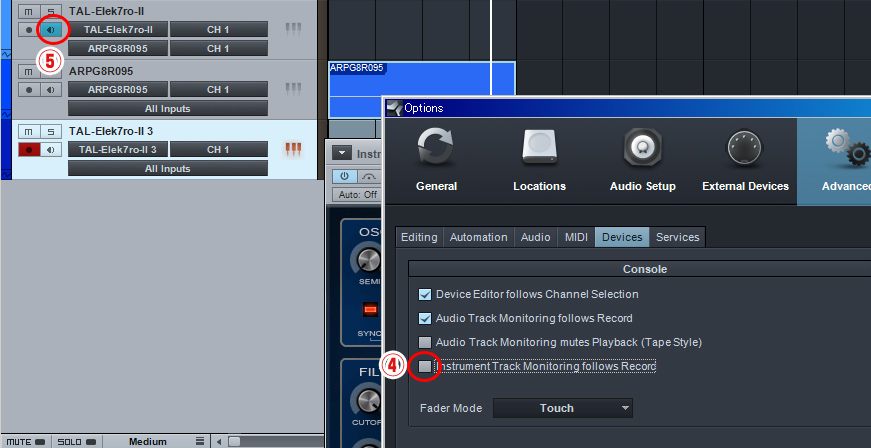
Task: Open the Medium track height dropdown
Action: (148, 441)
